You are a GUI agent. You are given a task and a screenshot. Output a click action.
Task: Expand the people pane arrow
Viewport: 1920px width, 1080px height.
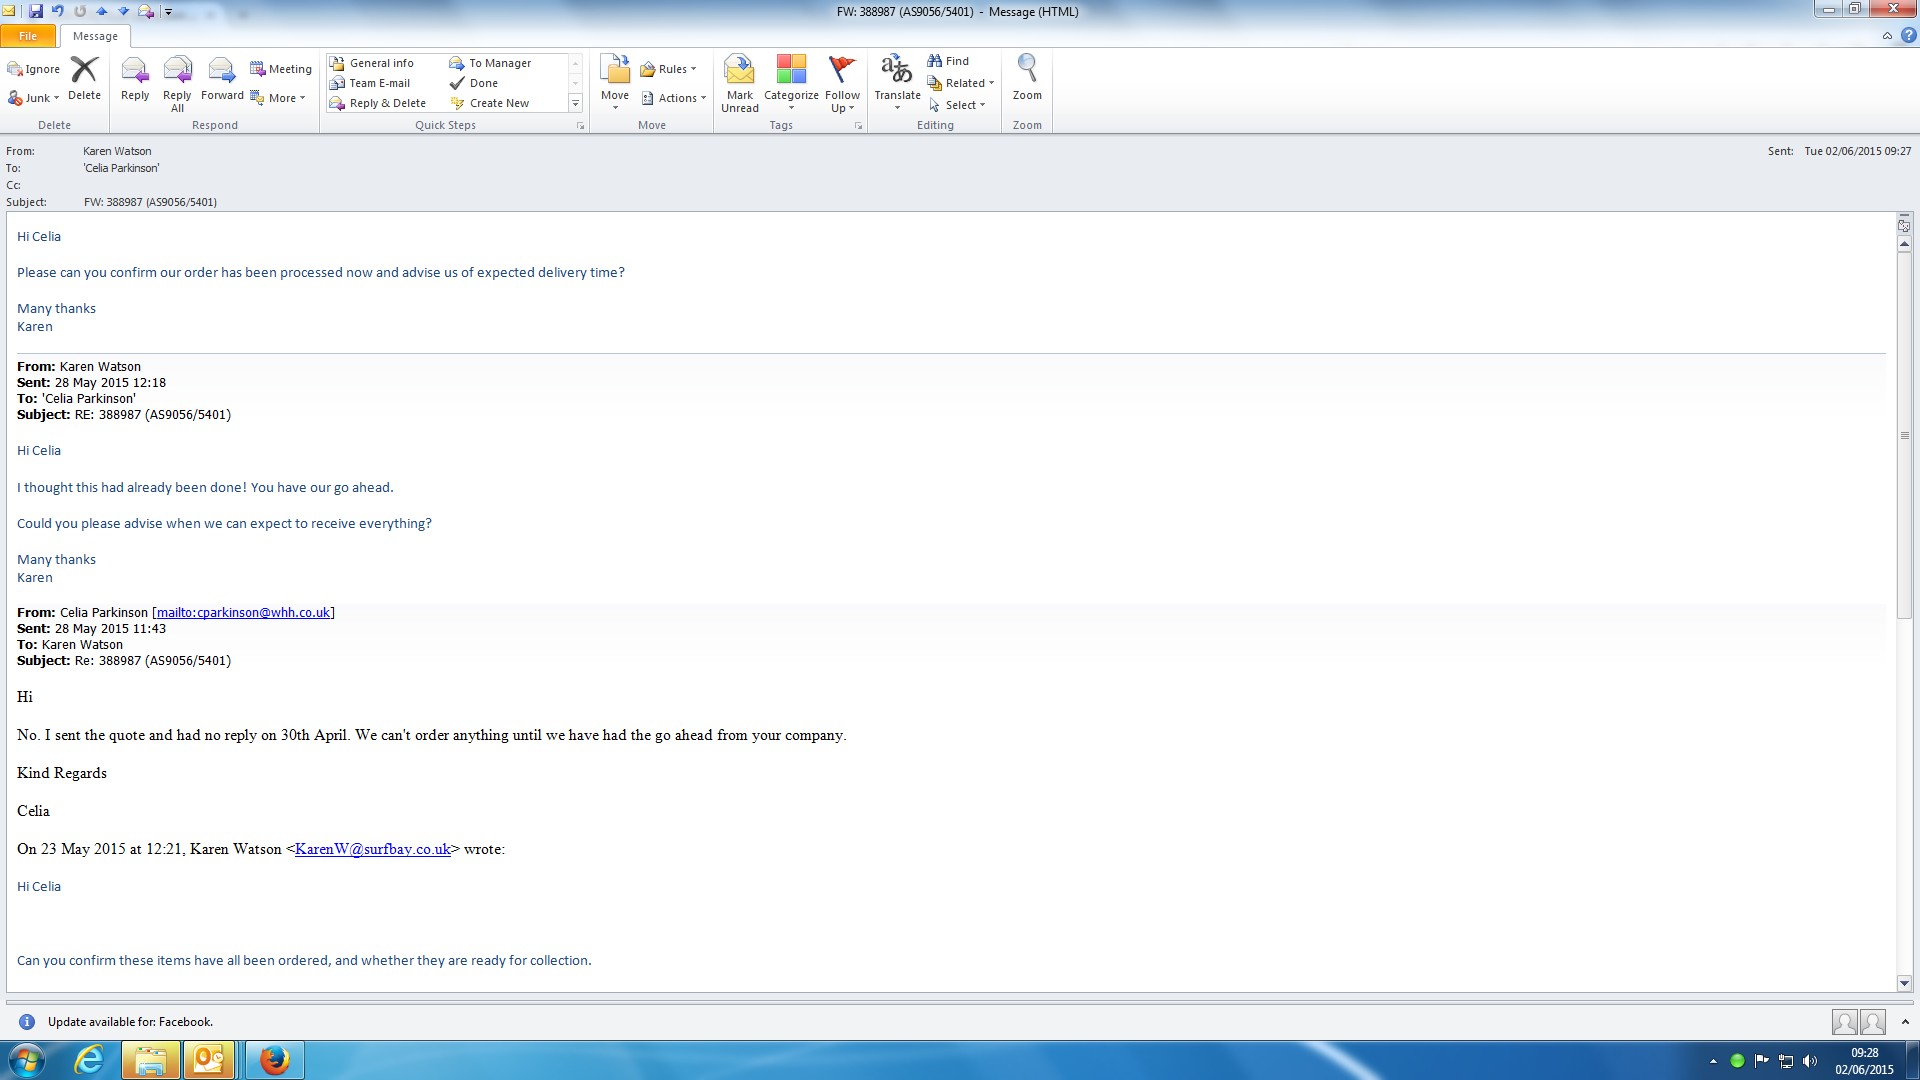(1905, 1021)
